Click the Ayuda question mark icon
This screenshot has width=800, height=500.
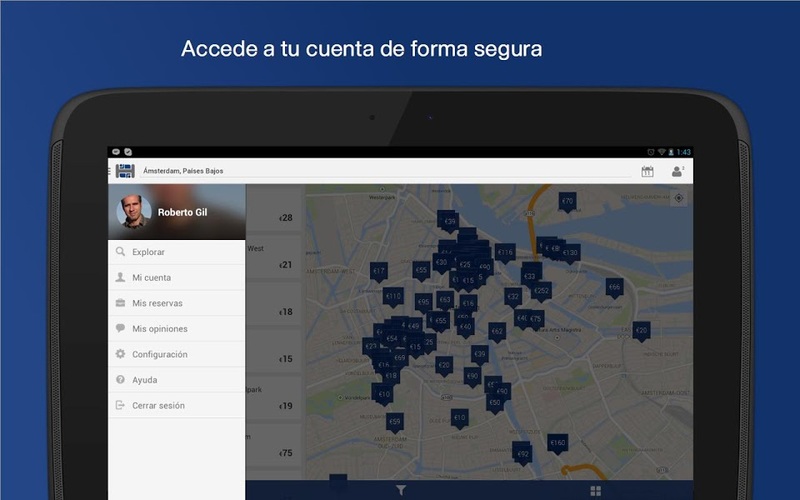[120, 380]
